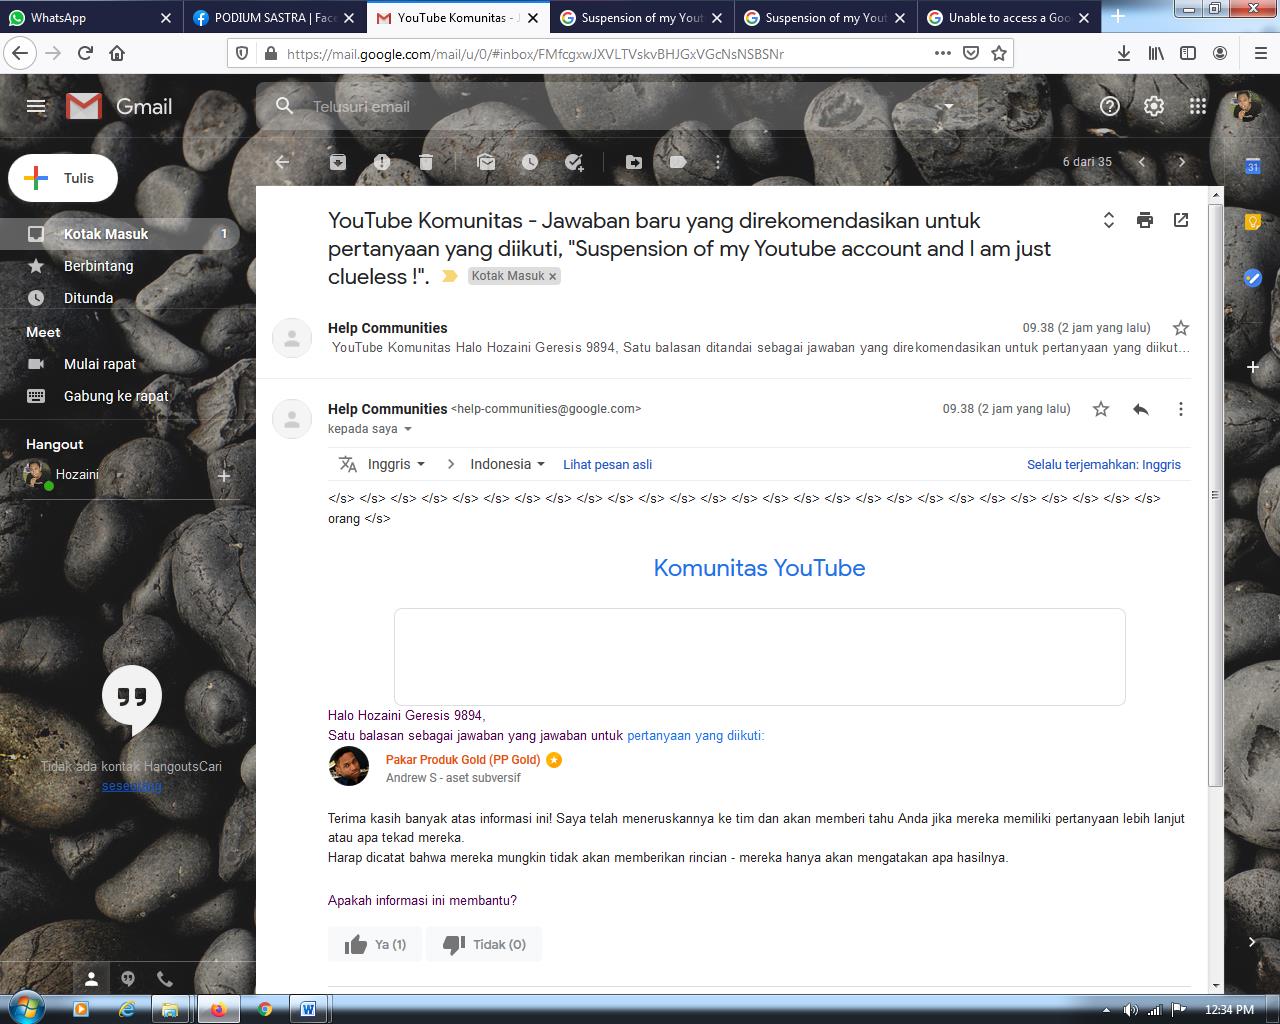
Task: Open Google apps grid
Action: (x=1198, y=106)
